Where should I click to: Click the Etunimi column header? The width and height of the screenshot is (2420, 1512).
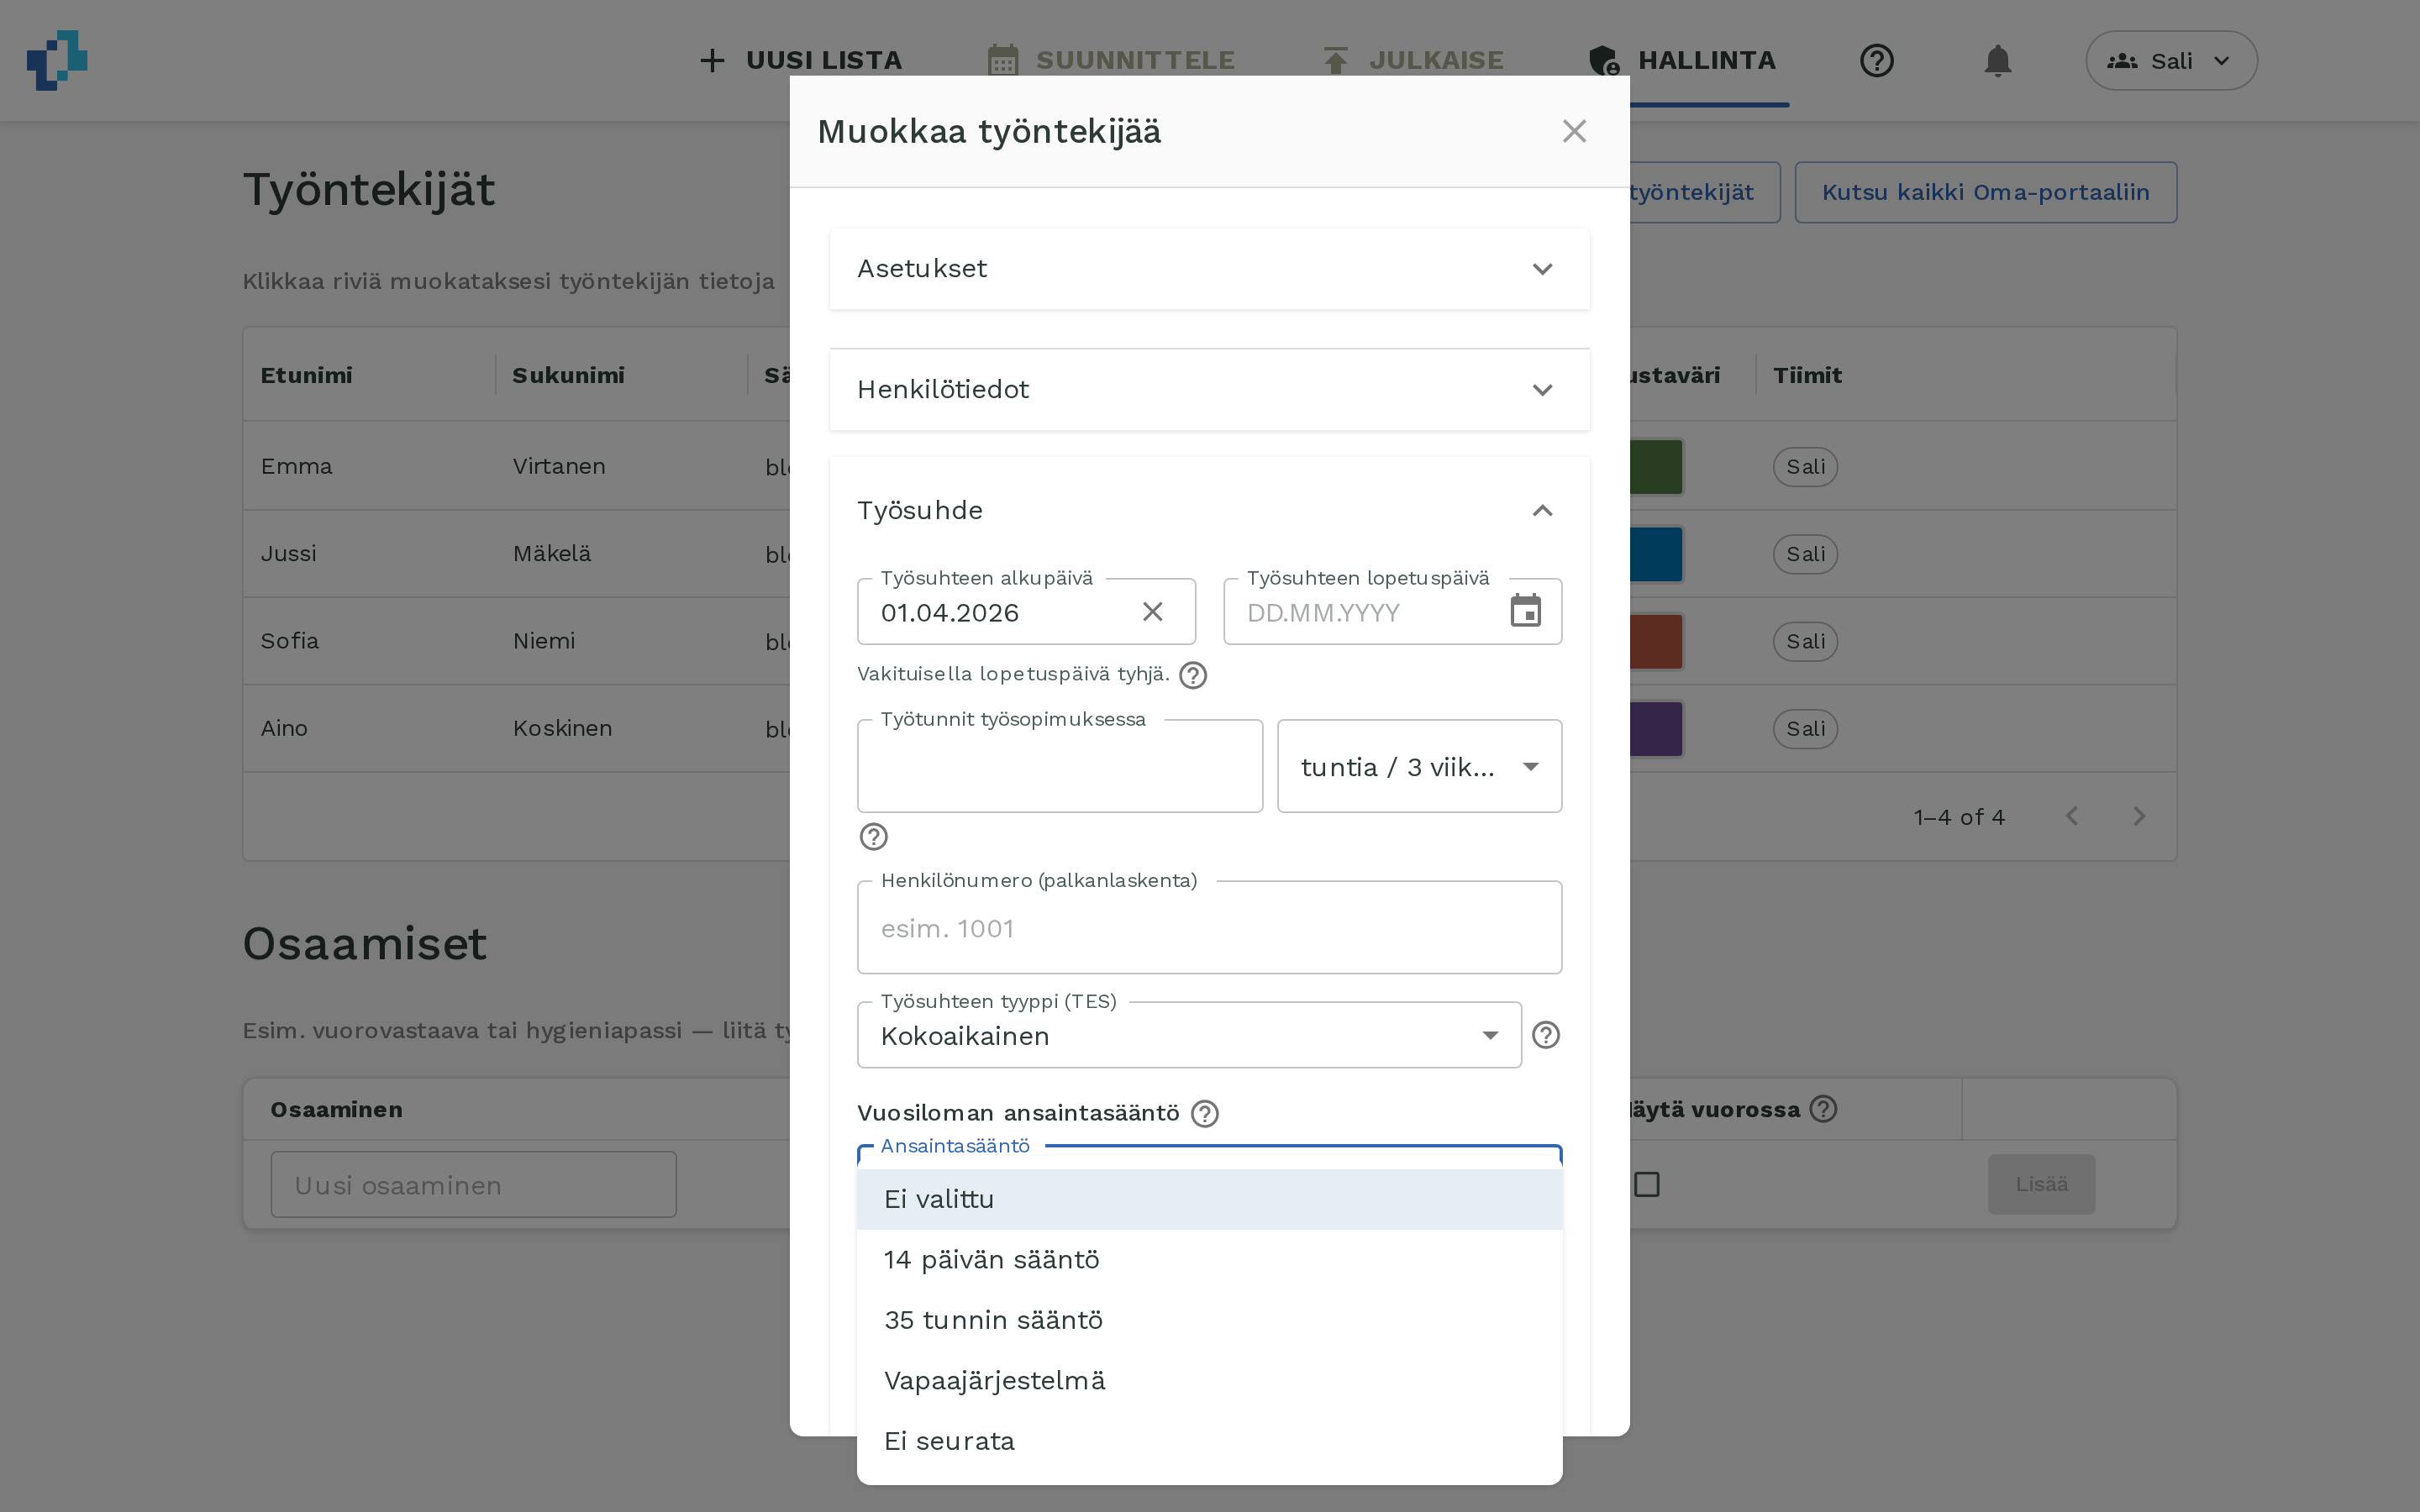tap(306, 375)
